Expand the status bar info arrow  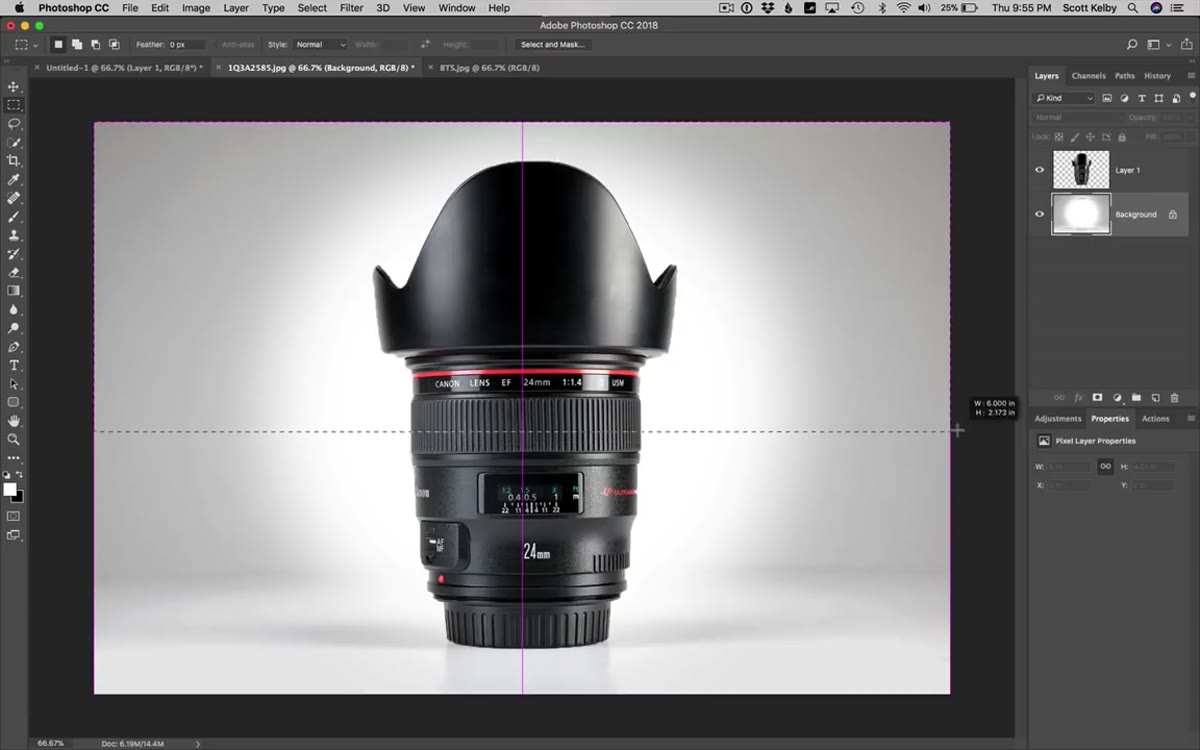[x=197, y=743]
